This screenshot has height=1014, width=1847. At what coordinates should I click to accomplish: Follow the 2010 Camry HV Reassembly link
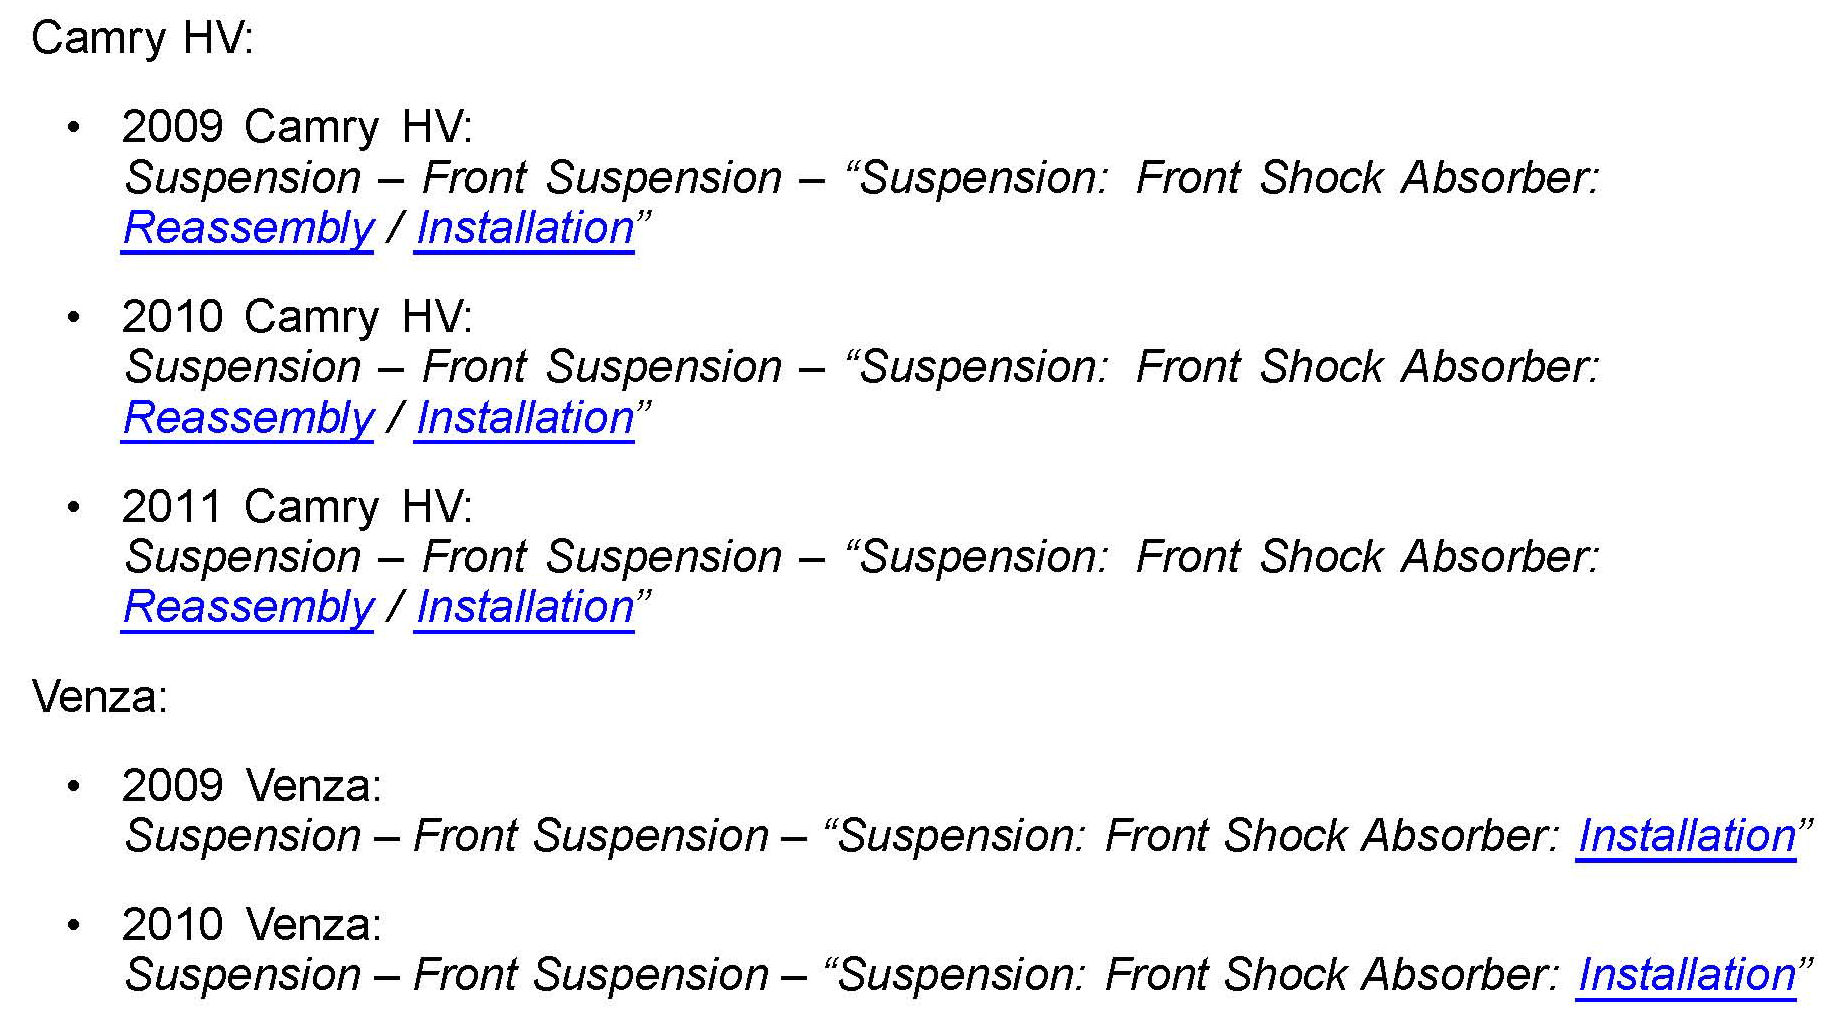(x=247, y=418)
